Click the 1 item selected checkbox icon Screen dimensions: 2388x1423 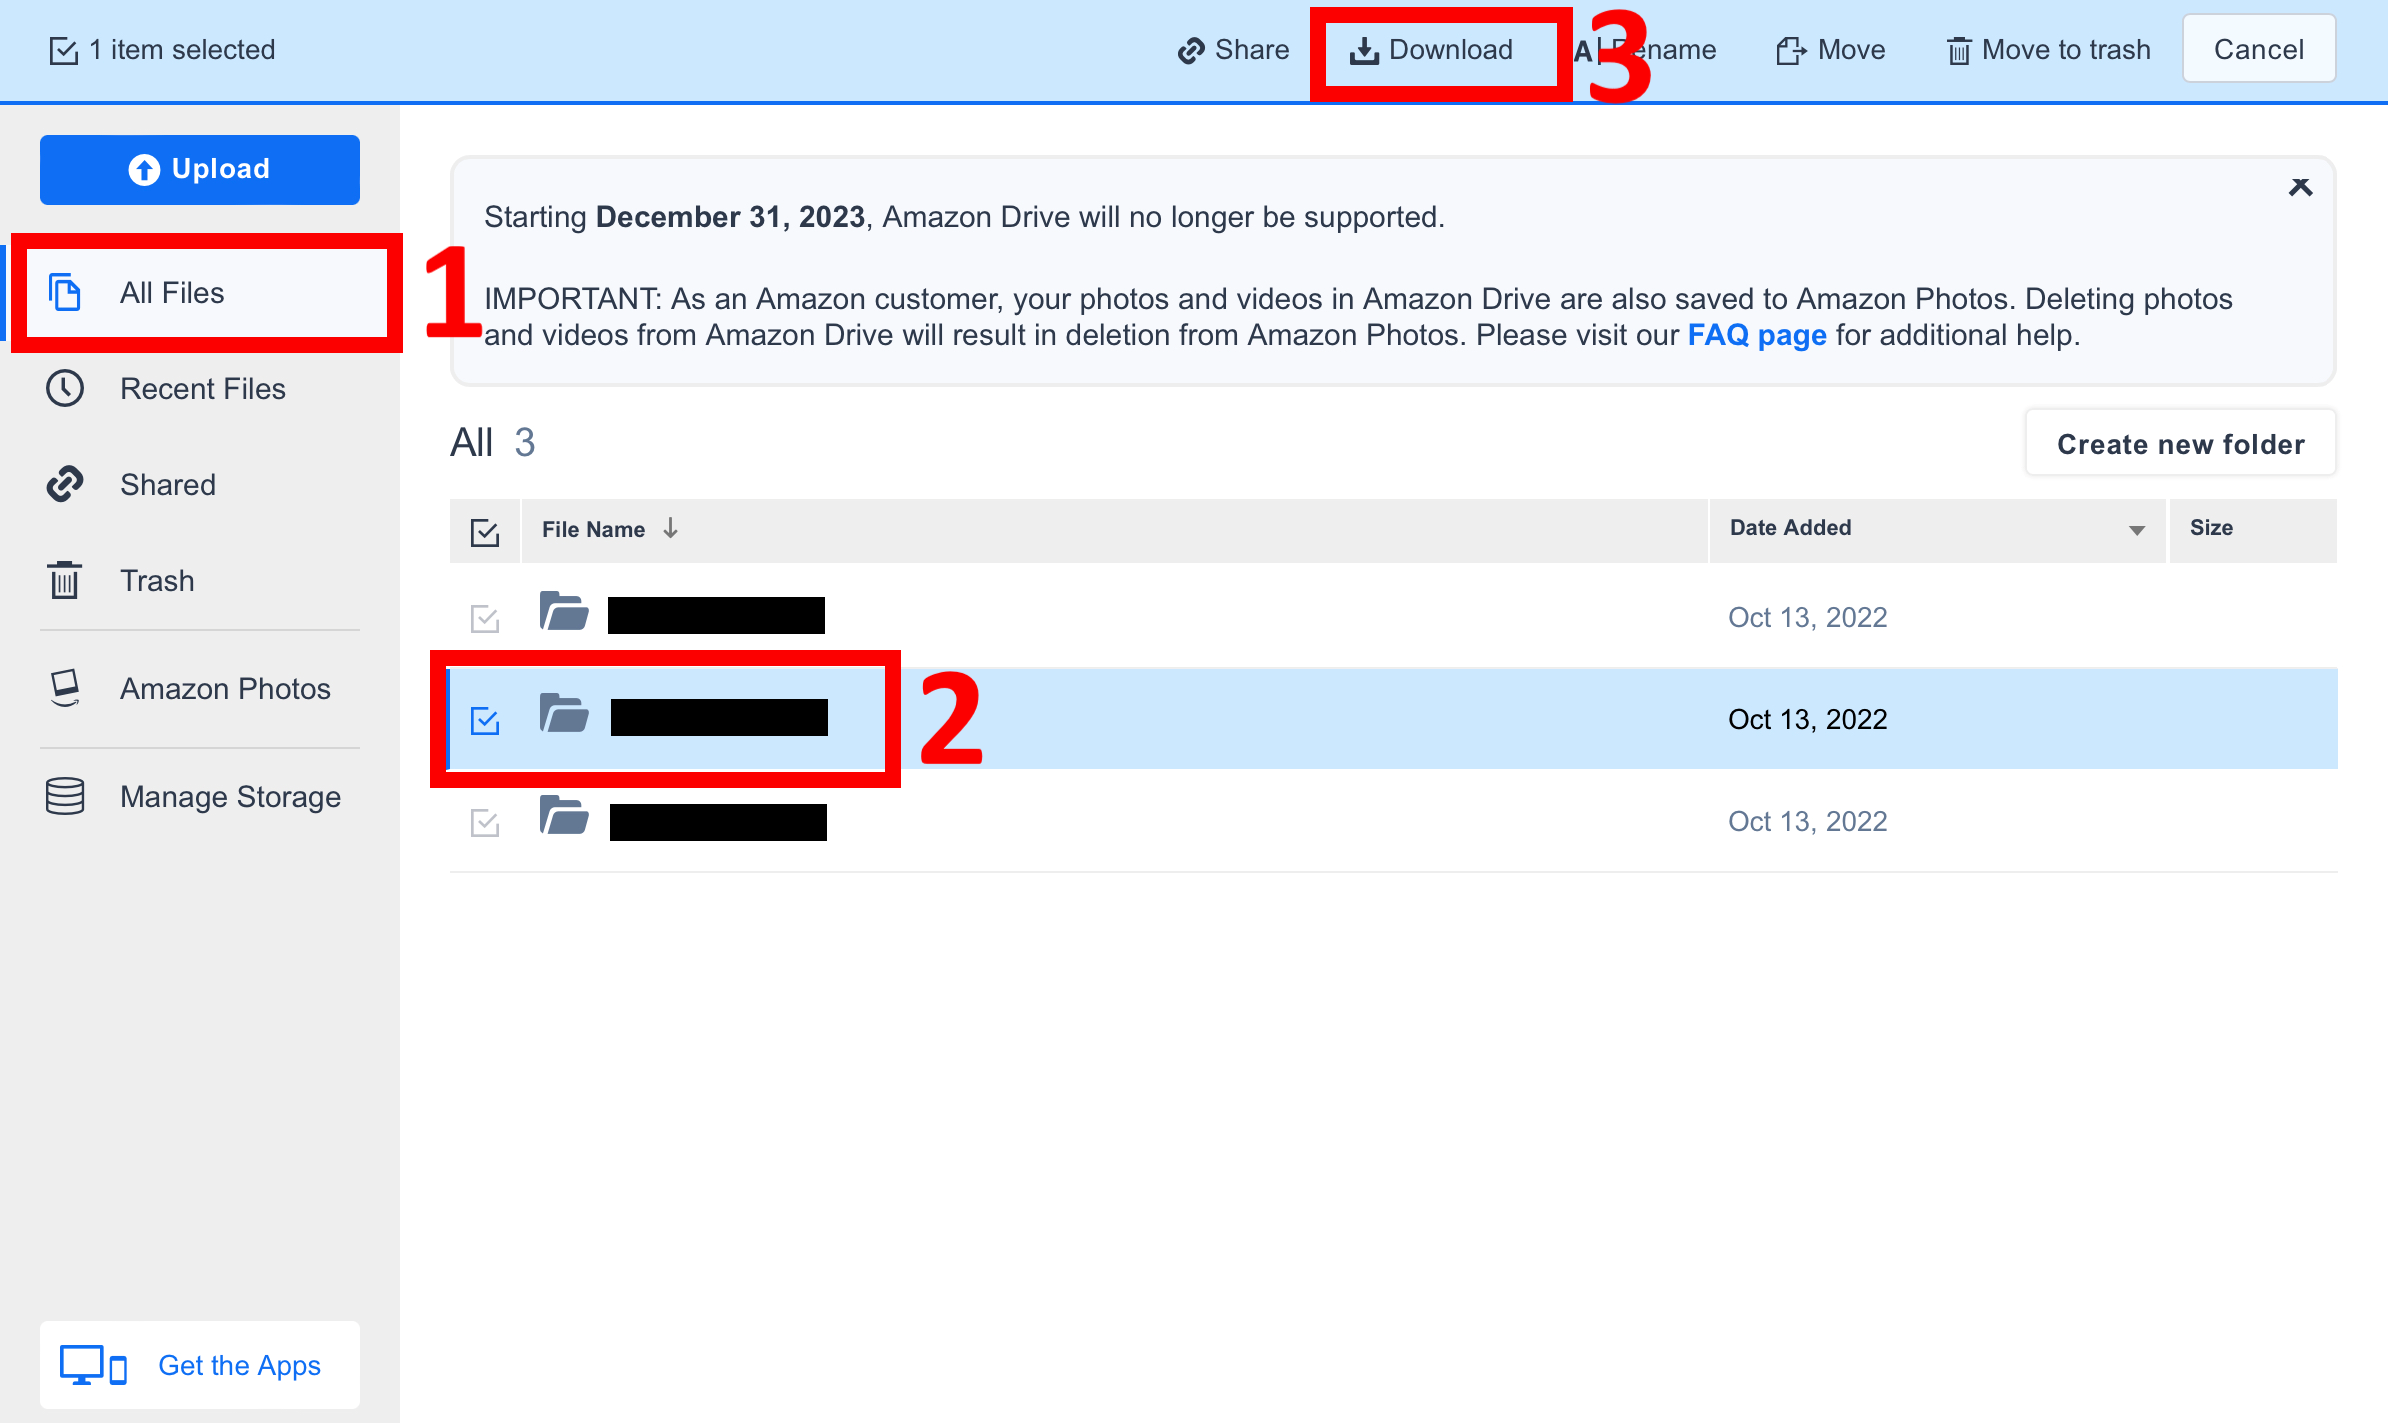pyautogui.click(x=64, y=50)
